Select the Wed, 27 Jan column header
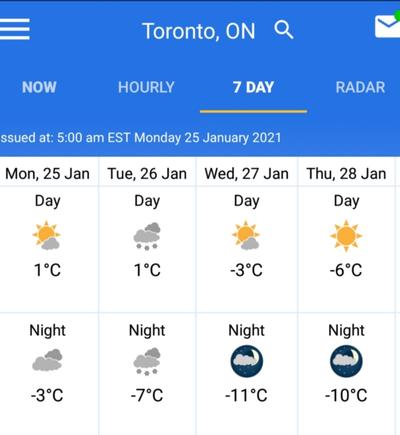The height and width of the screenshot is (435, 400). point(246,174)
